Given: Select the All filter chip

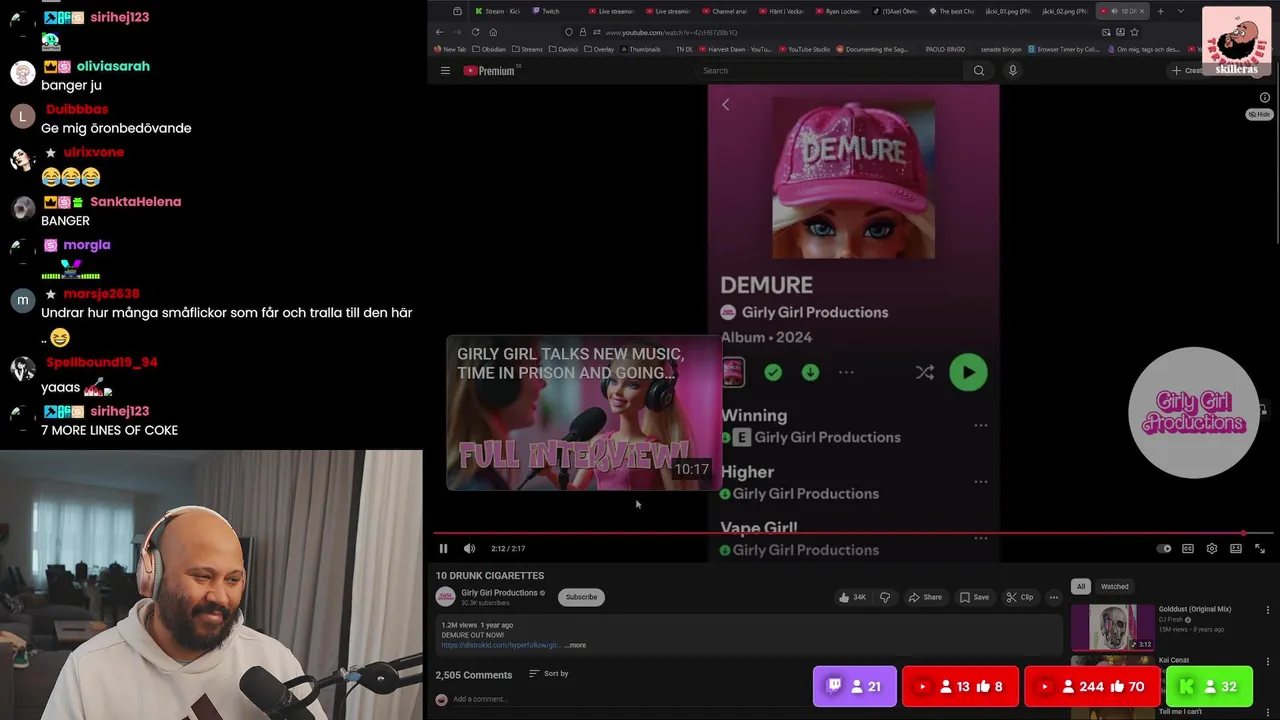Looking at the screenshot, I should tap(1080, 587).
